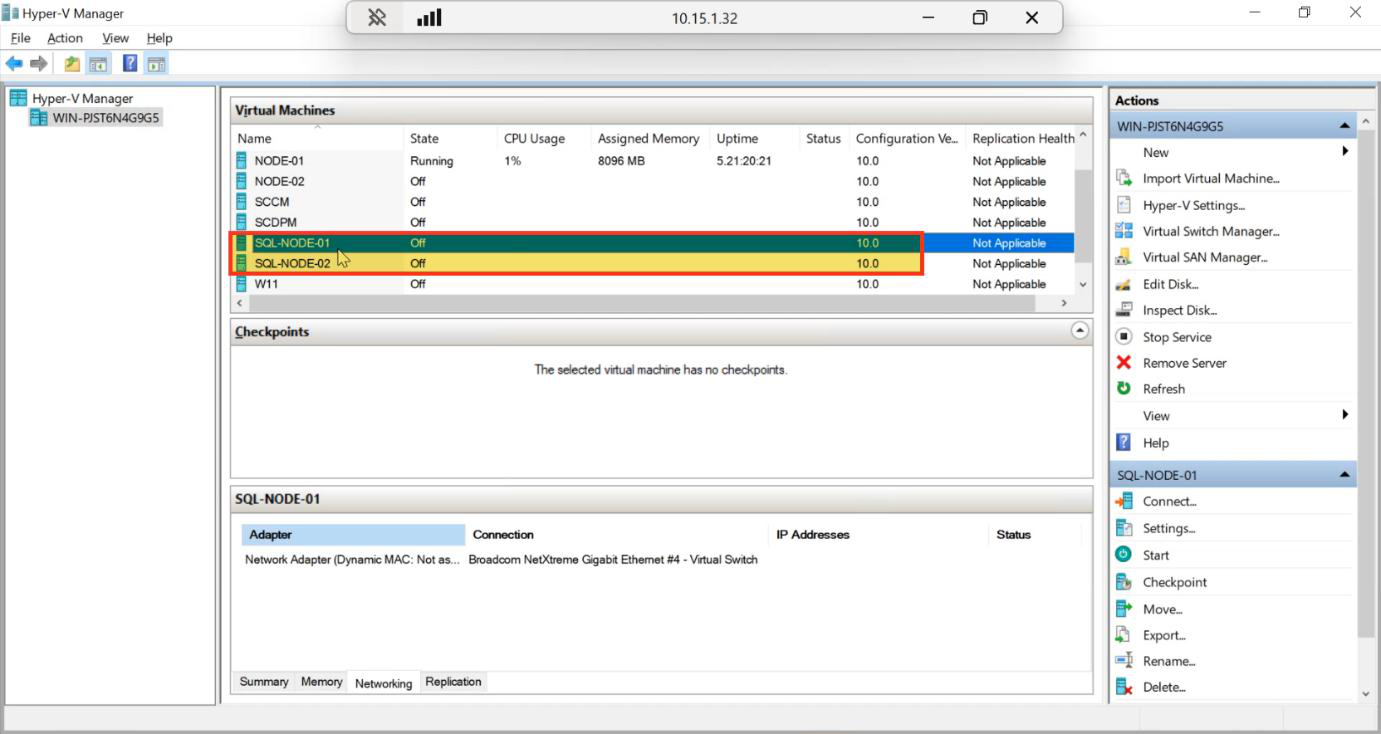The height and width of the screenshot is (734, 1381).
Task: Collapse the Checkpoints panel chevron
Action: (1079, 331)
